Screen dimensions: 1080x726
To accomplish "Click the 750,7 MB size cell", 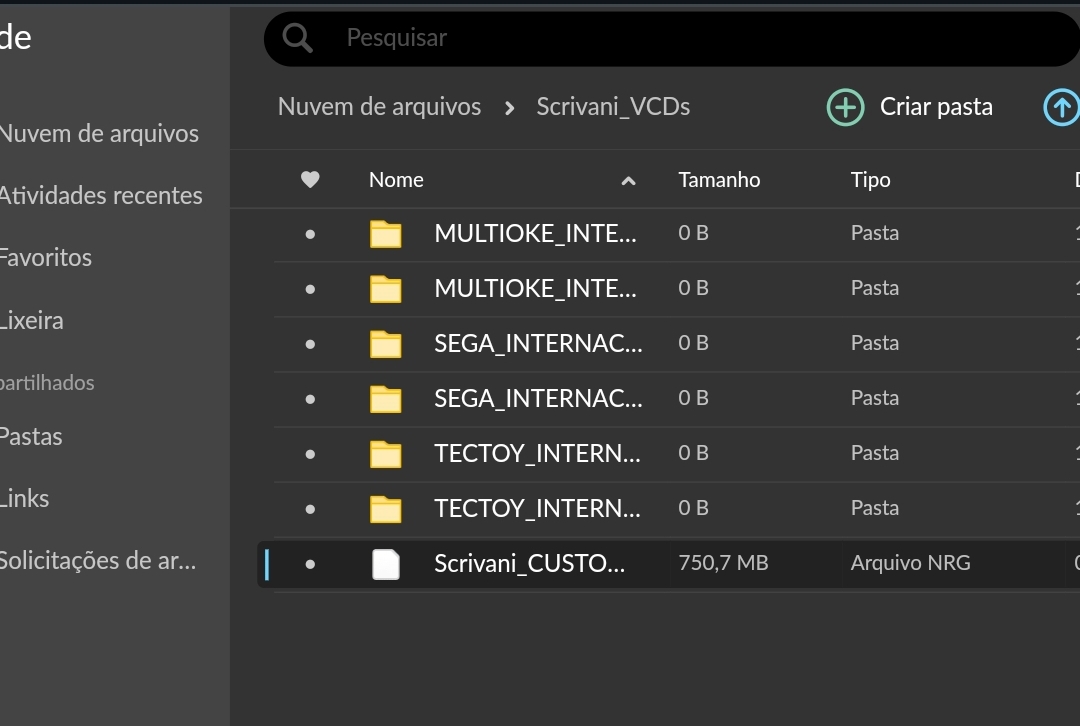I will (723, 563).
